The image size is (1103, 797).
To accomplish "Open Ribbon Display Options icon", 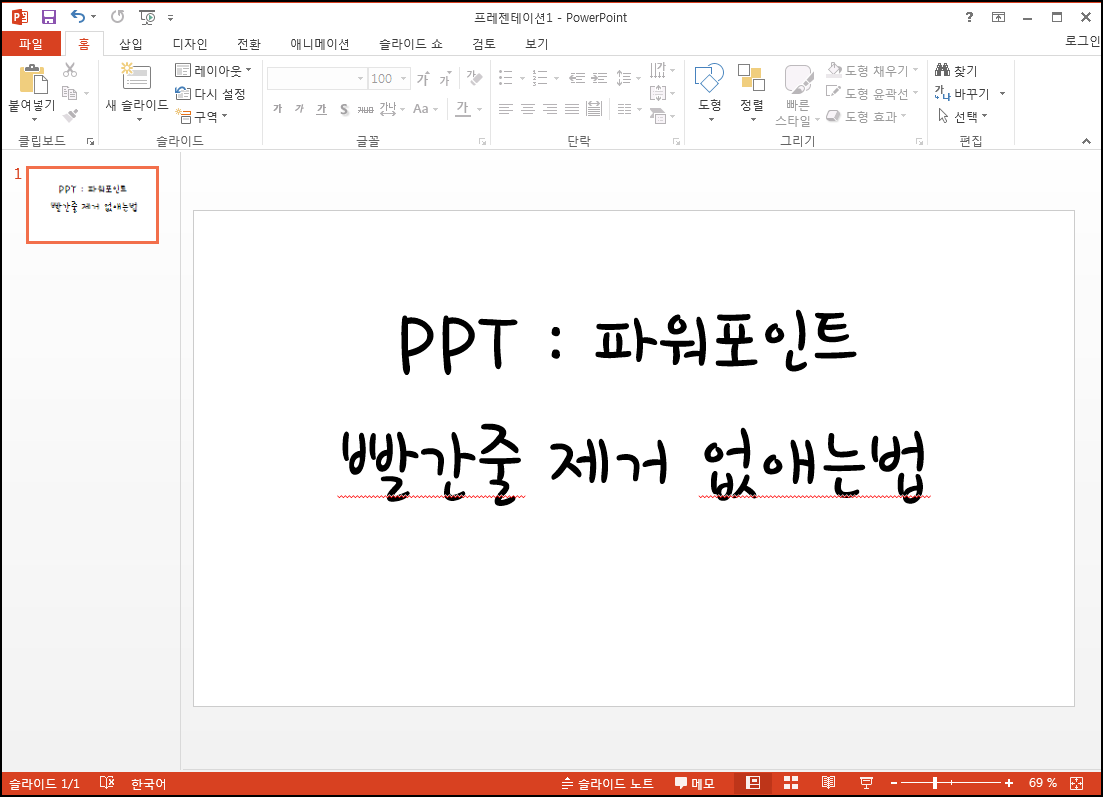I will (x=998, y=17).
